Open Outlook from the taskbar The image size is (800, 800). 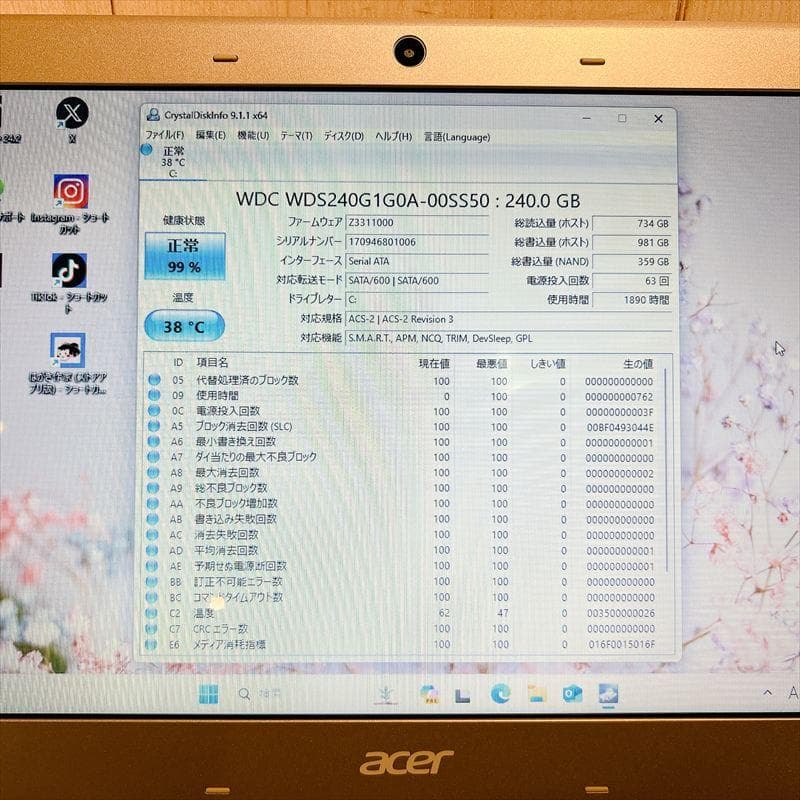pos(572,694)
